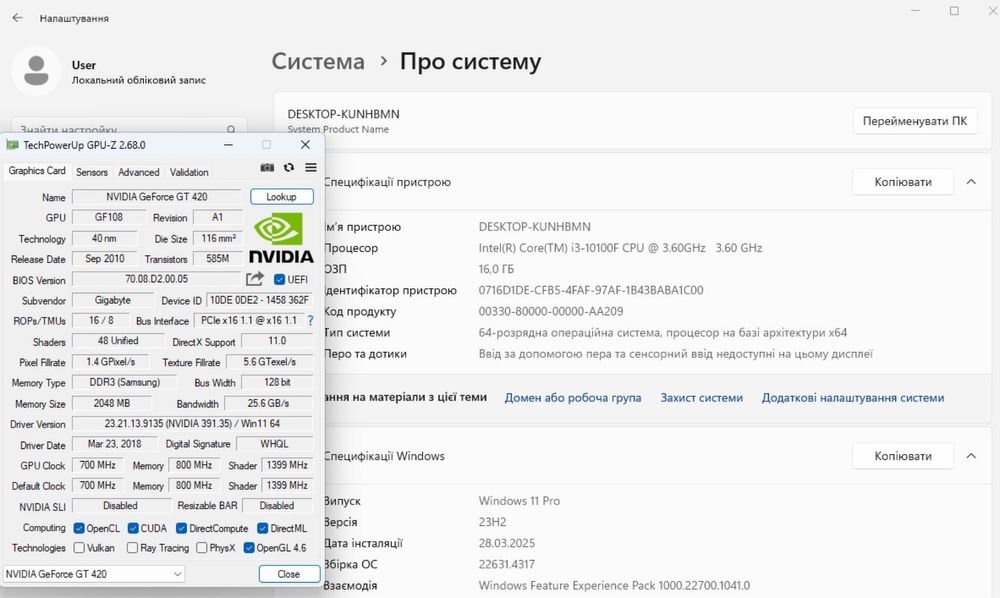Toggle the PhysX checkbox
Screen dimensions: 1000x598
point(202,548)
